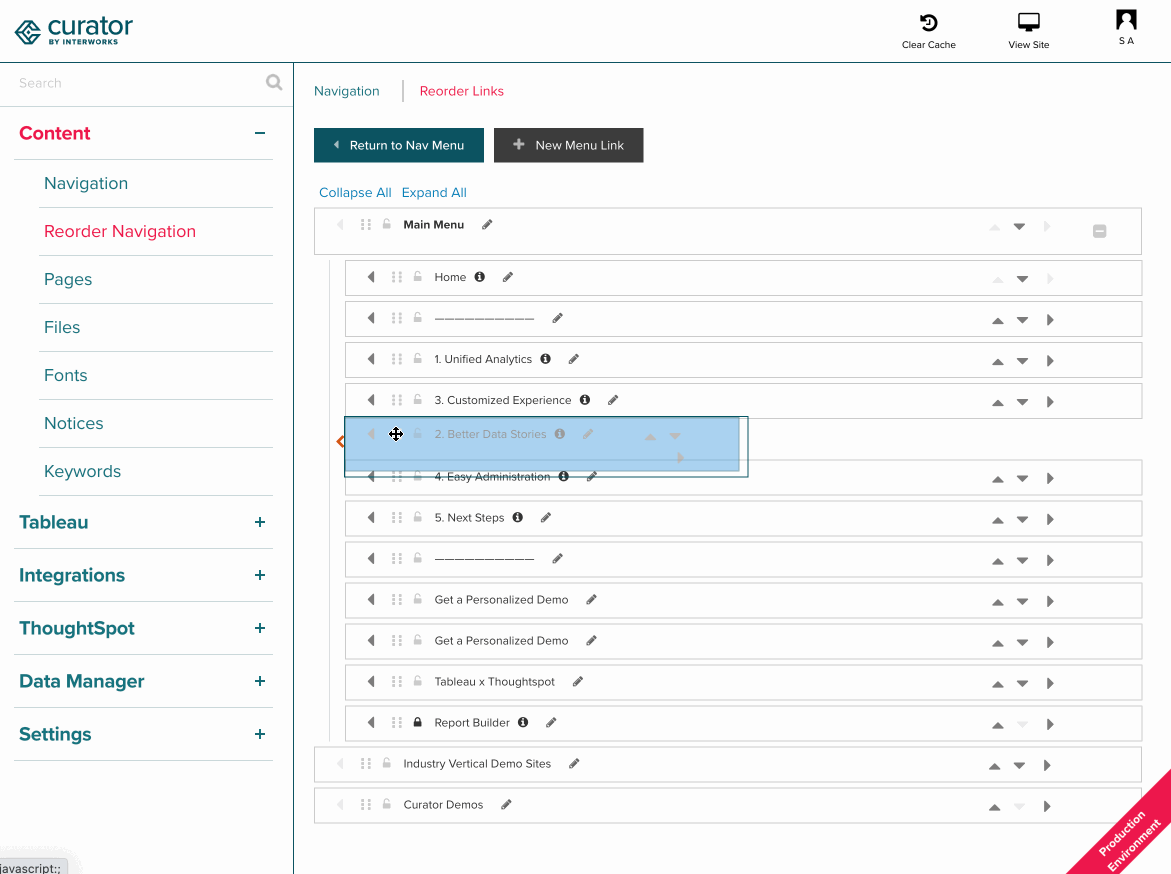Edit the Tableau x Thoughtspot link

577,682
